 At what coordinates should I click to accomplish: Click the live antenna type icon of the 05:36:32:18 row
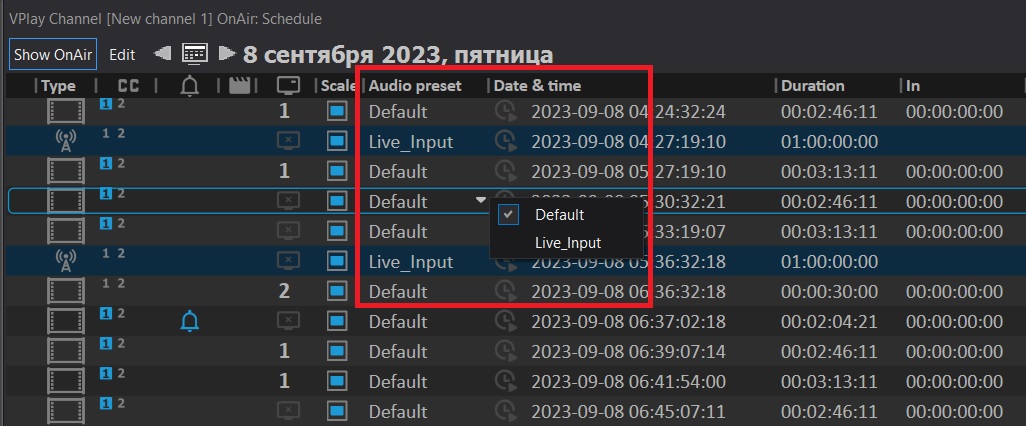coord(65,262)
